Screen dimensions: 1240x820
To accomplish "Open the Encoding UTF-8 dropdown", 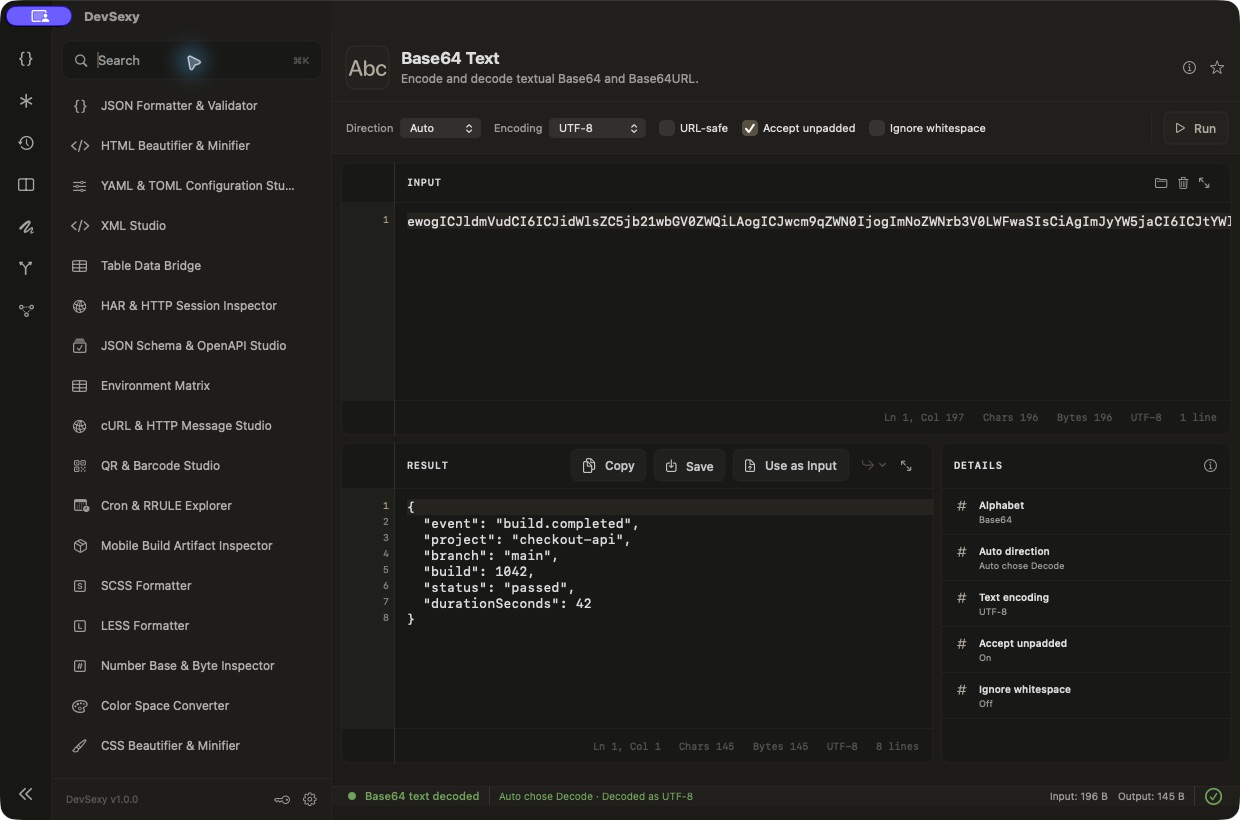I will [597, 128].
